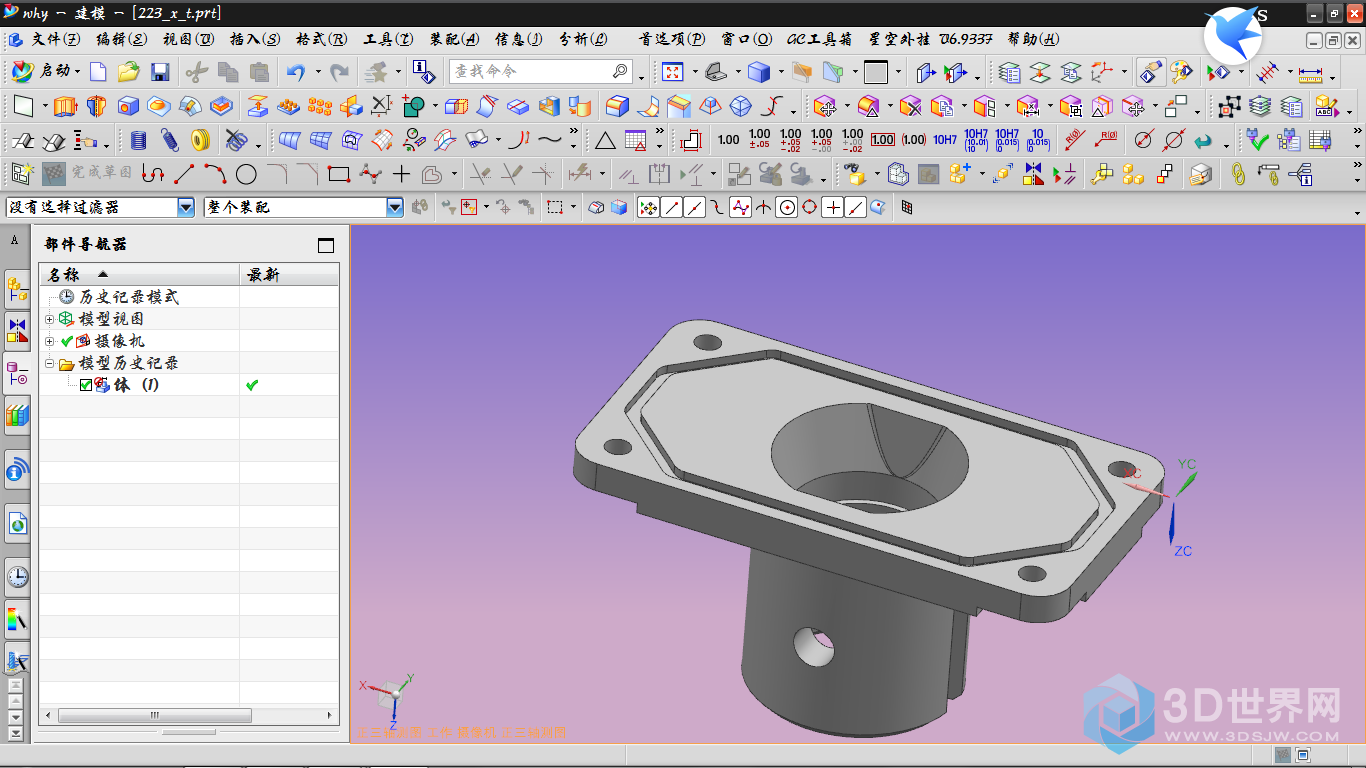Toggle the Enable Snap Point icon

coord(648,207)
